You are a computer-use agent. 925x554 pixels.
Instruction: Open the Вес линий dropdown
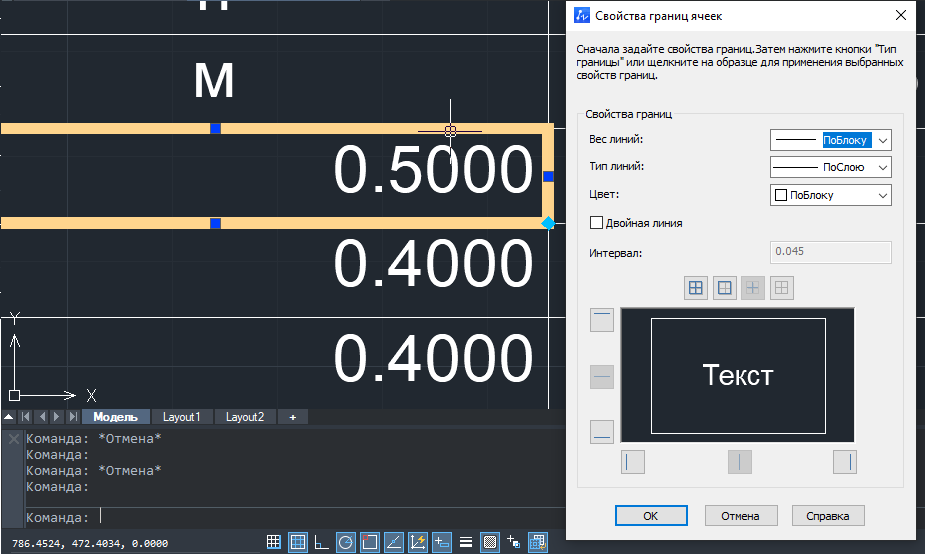[830, 140]
